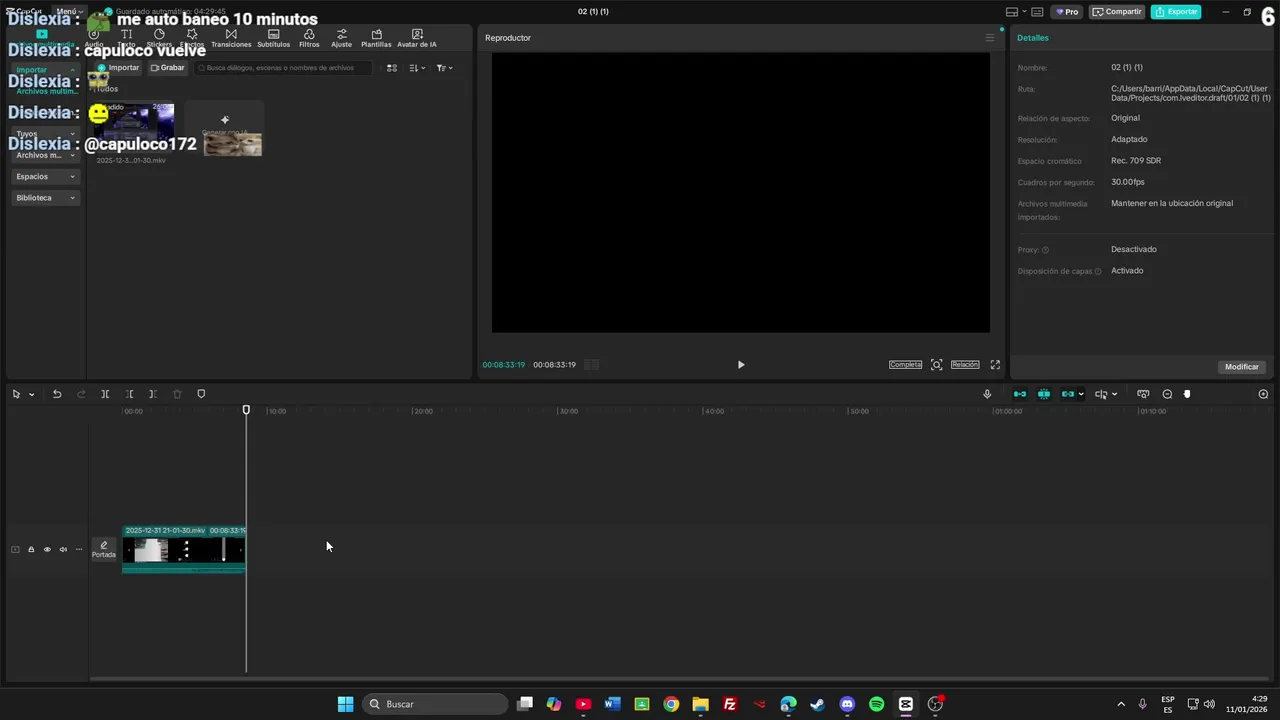Click the playhead marker on the ruler

pos(246,410)
